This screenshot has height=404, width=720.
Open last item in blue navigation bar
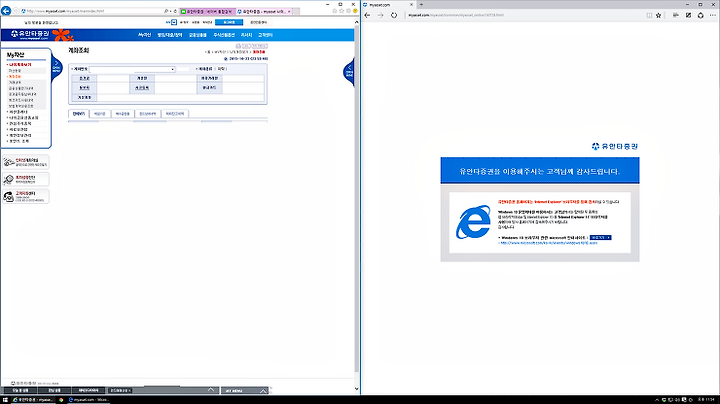[x=265, y=35]
